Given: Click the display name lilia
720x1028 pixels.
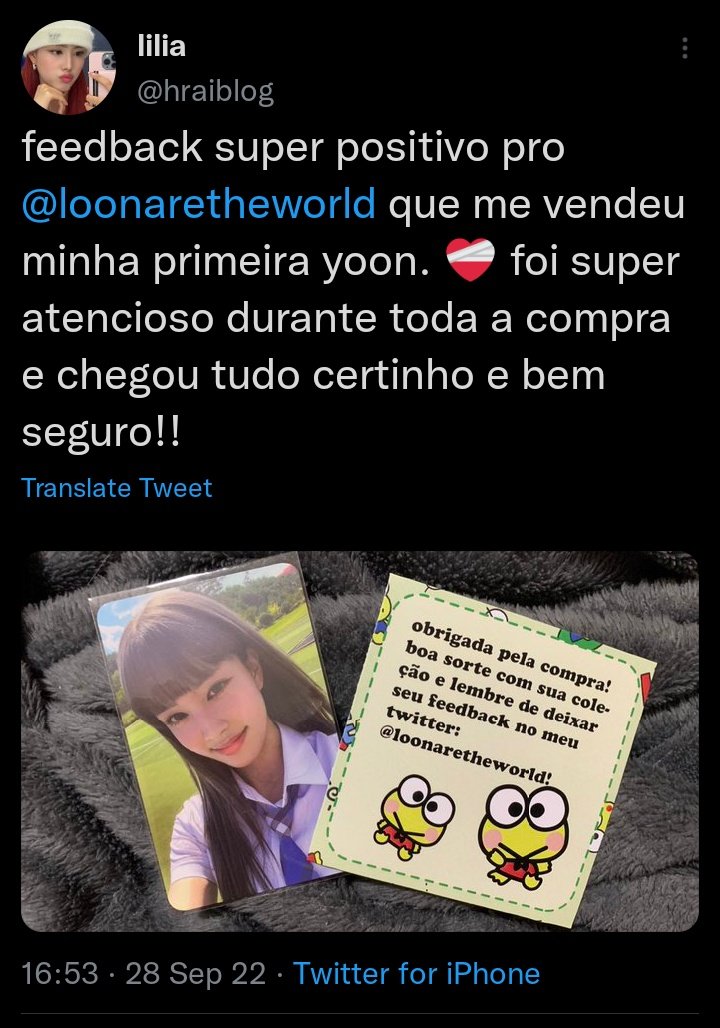Looking at the screenshot, I should pyautogui.click(x=161, y=46).
